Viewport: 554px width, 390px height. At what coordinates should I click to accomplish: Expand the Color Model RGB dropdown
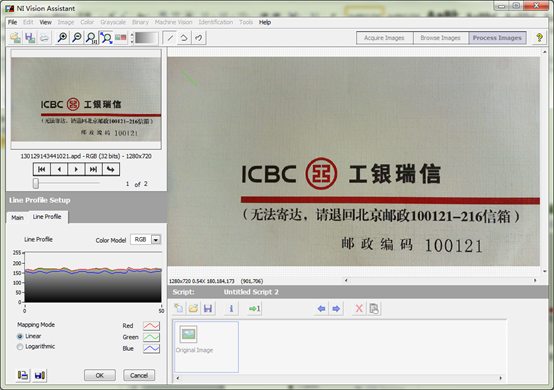click(x=156, y=240)
